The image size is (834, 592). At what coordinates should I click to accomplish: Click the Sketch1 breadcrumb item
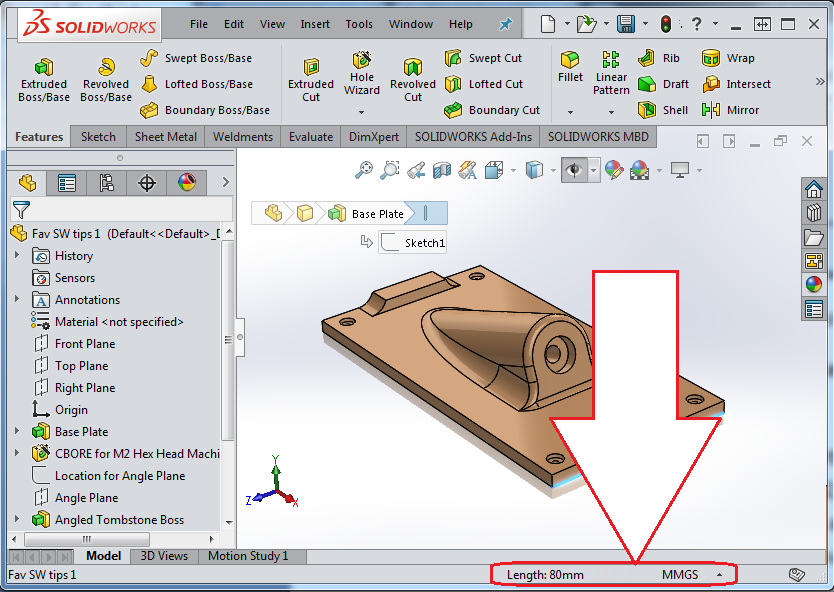pos(413,243)
